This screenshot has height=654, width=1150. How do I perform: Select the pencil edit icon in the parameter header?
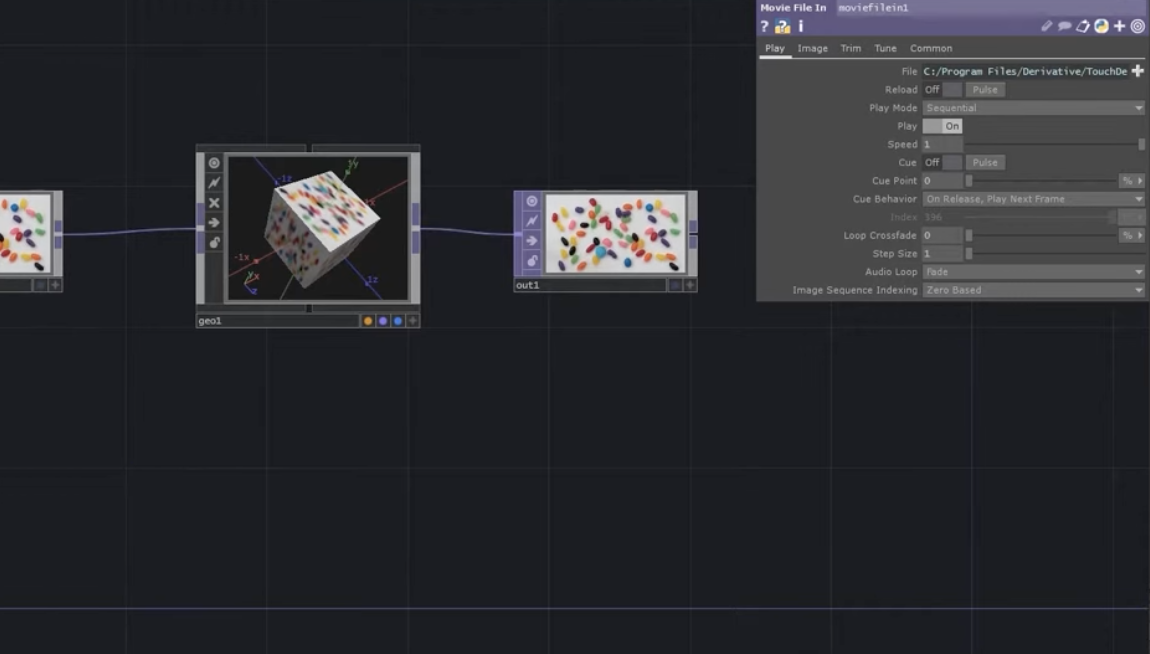point(1046,26)
